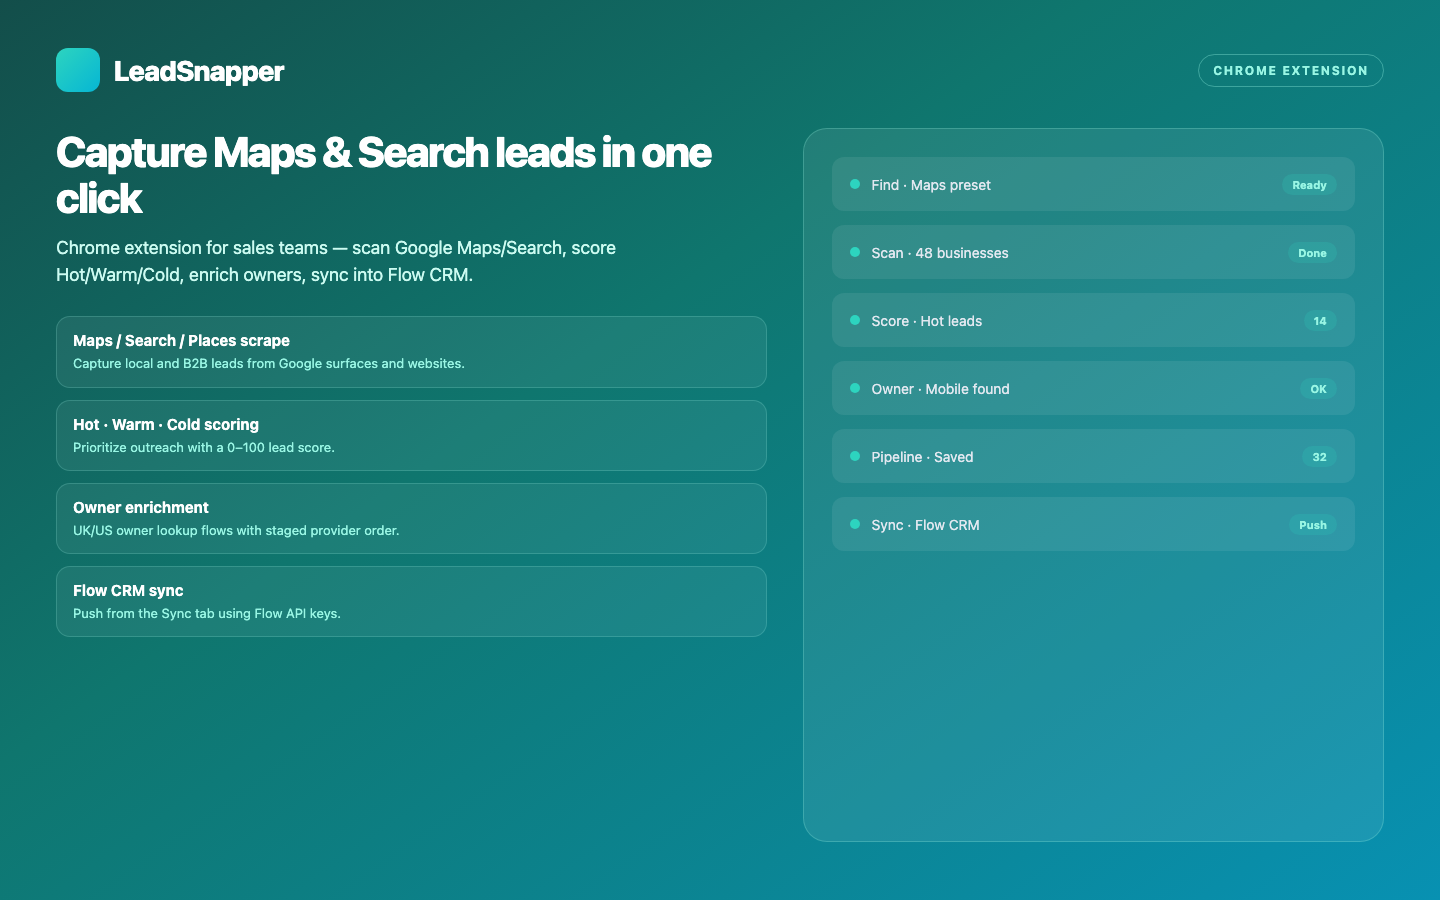Click the status dot beside Owner · Mobile found
Image resolution: width=1440 pixels, height=900 pixels.
[x=855, y=388]
